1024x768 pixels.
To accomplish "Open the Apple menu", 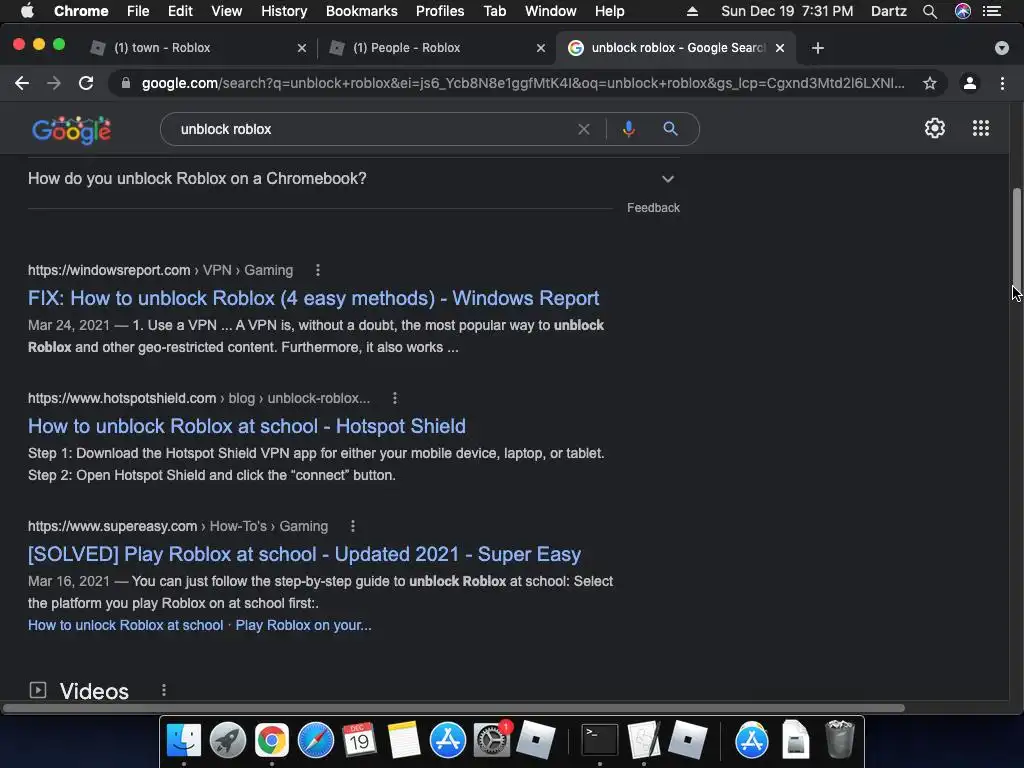I will tap(27, 11).
